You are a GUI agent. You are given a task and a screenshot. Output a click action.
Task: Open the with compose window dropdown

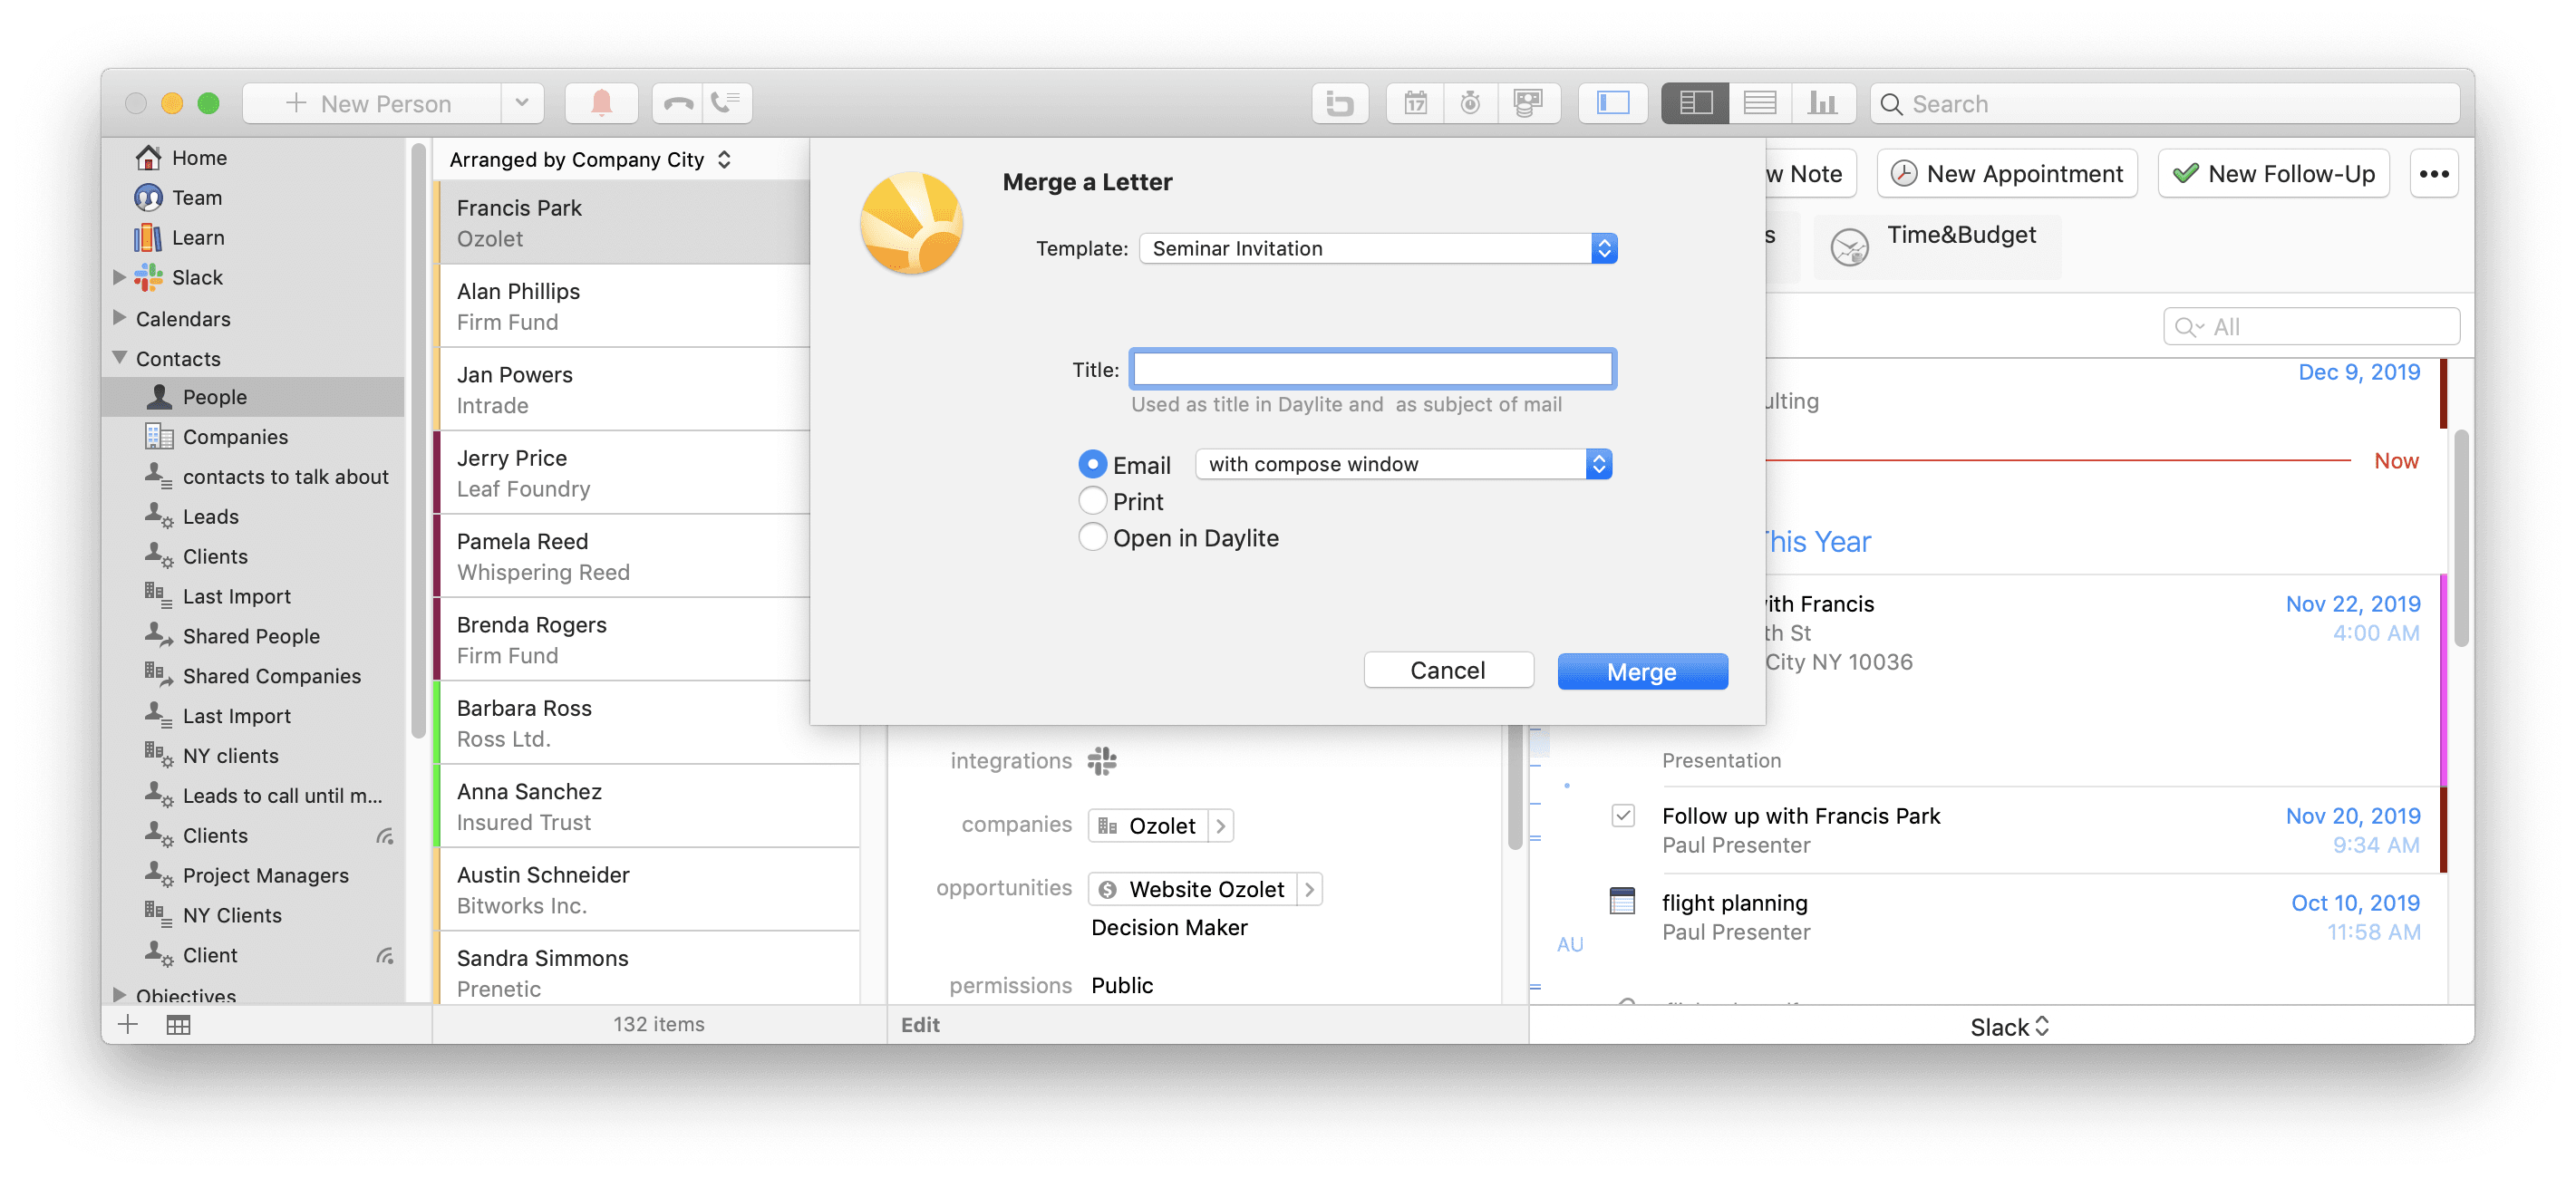point(1403,464)
